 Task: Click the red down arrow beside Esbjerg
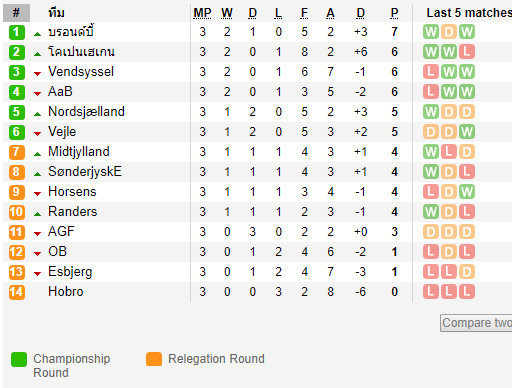click(38, 274)
